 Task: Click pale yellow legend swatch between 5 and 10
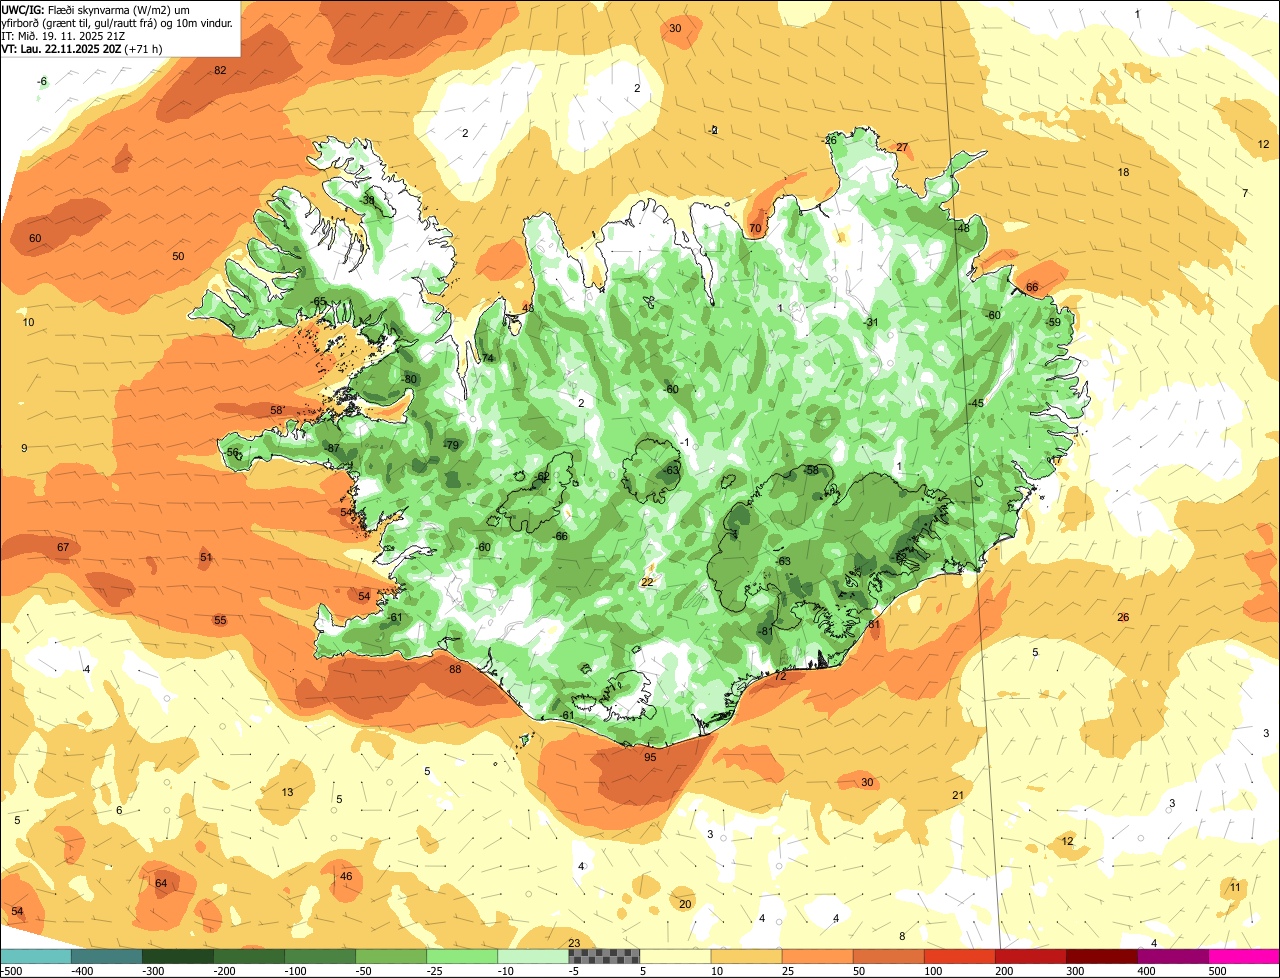pyautogui.click(x=675, y=956)
